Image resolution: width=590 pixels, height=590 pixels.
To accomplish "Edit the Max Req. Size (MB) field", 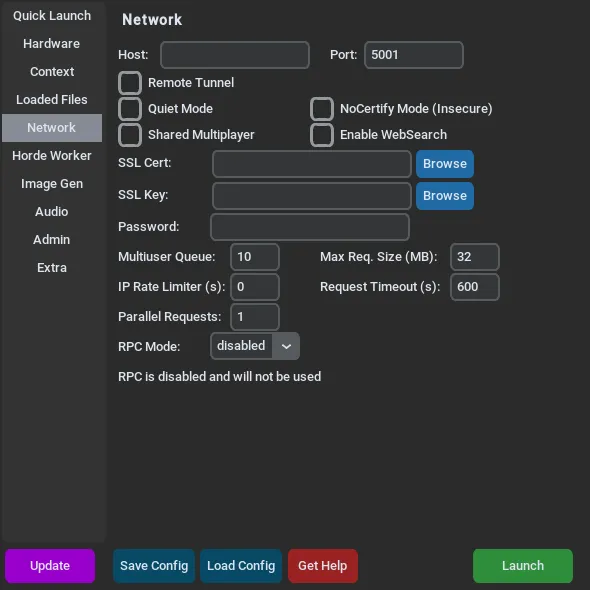I will pos(475,257).
